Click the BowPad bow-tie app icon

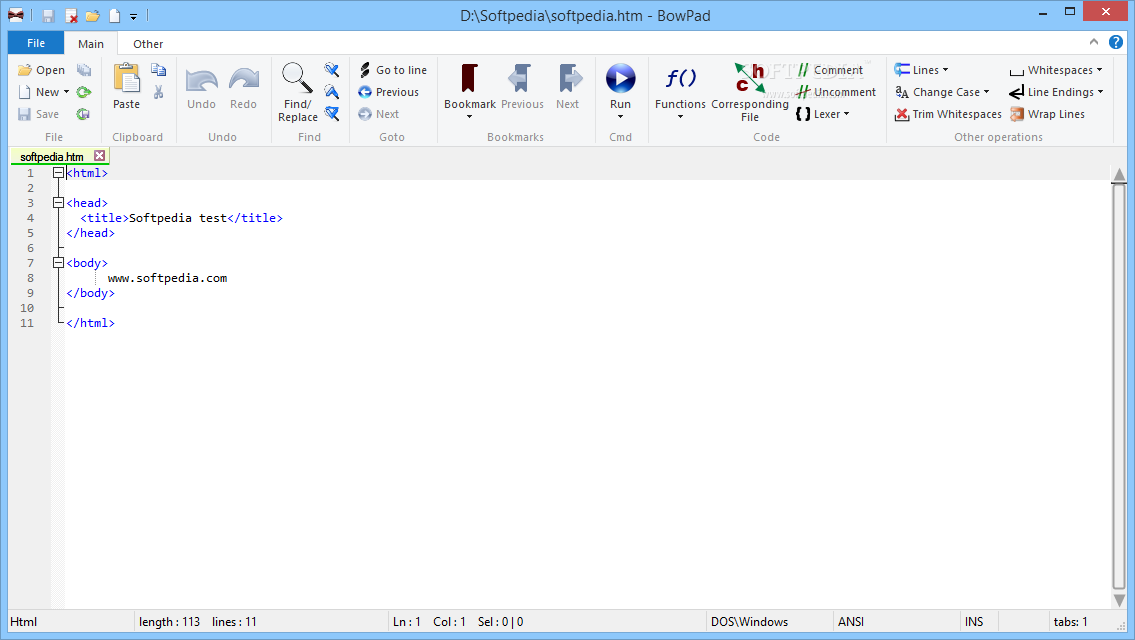coord(15,15)
